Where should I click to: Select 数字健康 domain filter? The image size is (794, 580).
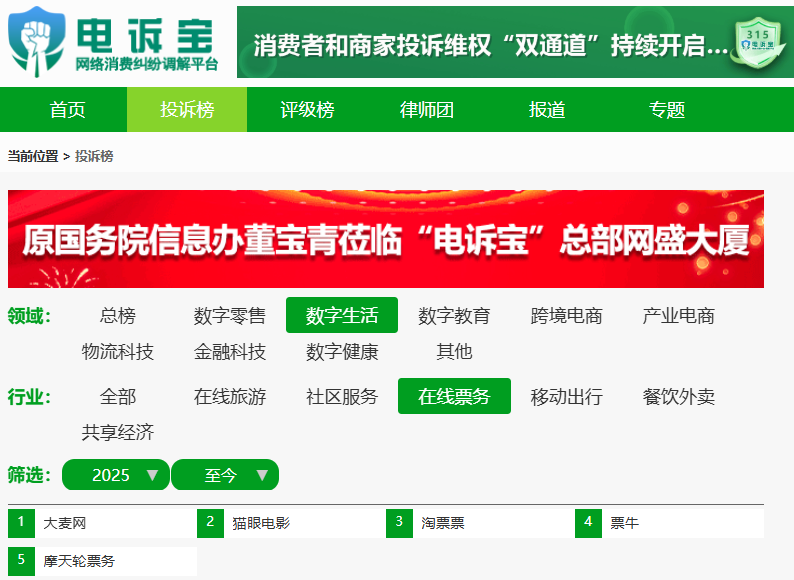[342, 351]
